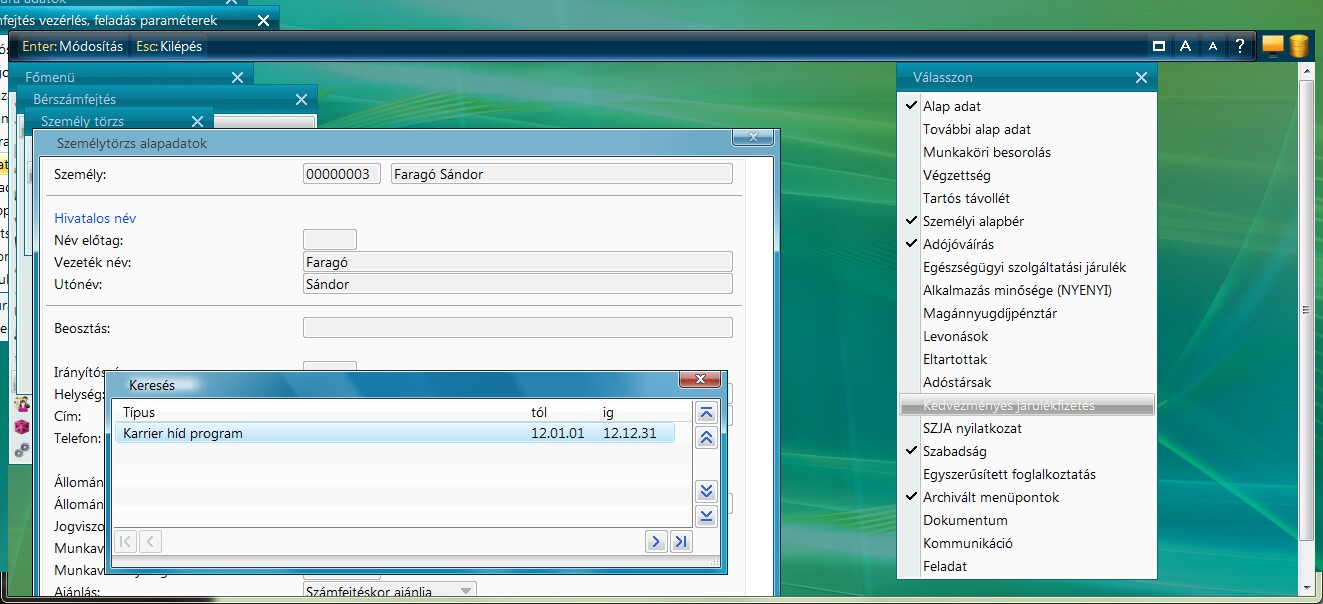Uncheck the Személyi alapbér menu item
1323x604 pixels.
pyautogui.click(x=973, y=221)
